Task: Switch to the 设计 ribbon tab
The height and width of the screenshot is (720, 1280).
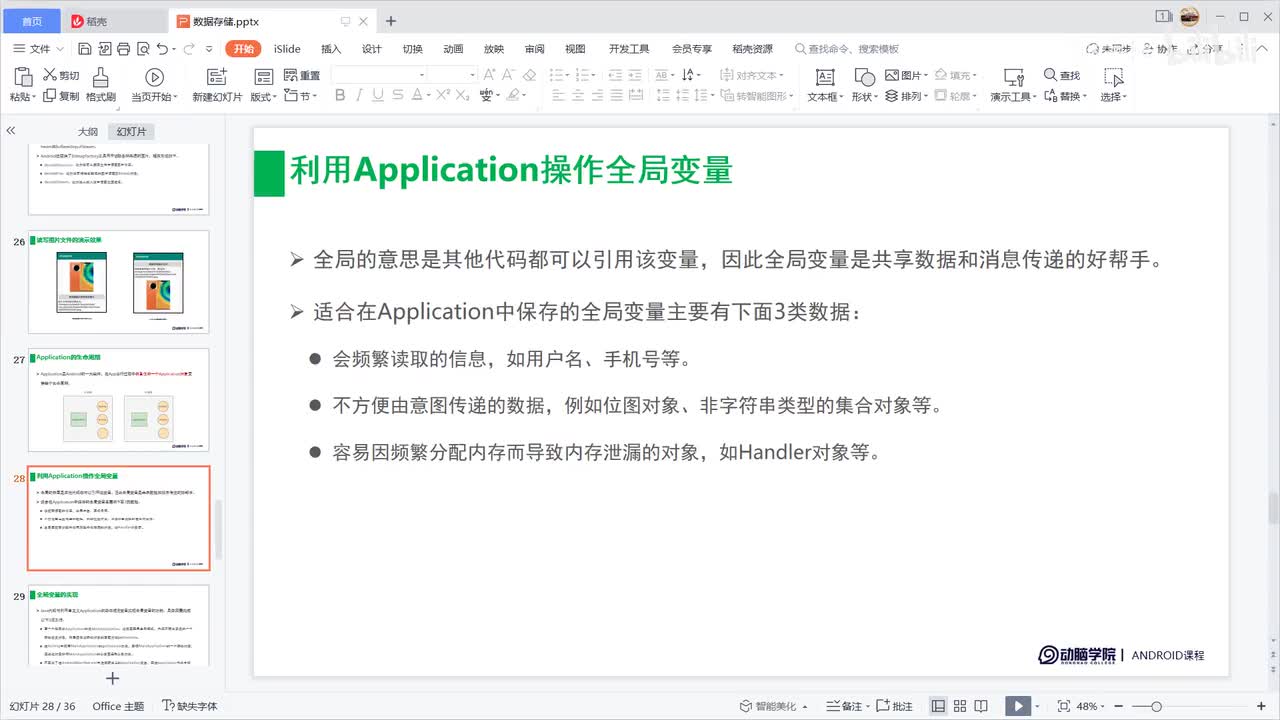Action: (x=372, y=49)
